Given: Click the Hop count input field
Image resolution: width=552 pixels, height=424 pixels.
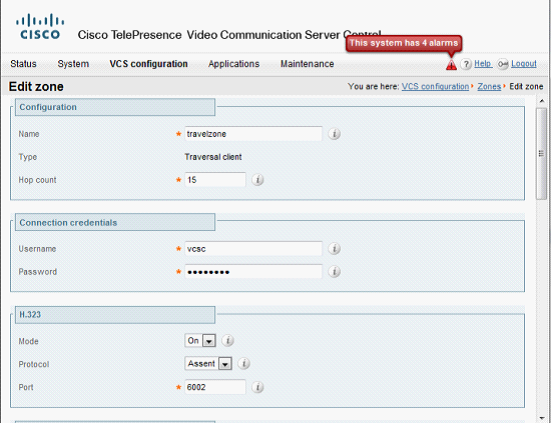Looking at the screenshot, I should coord(215,180).
